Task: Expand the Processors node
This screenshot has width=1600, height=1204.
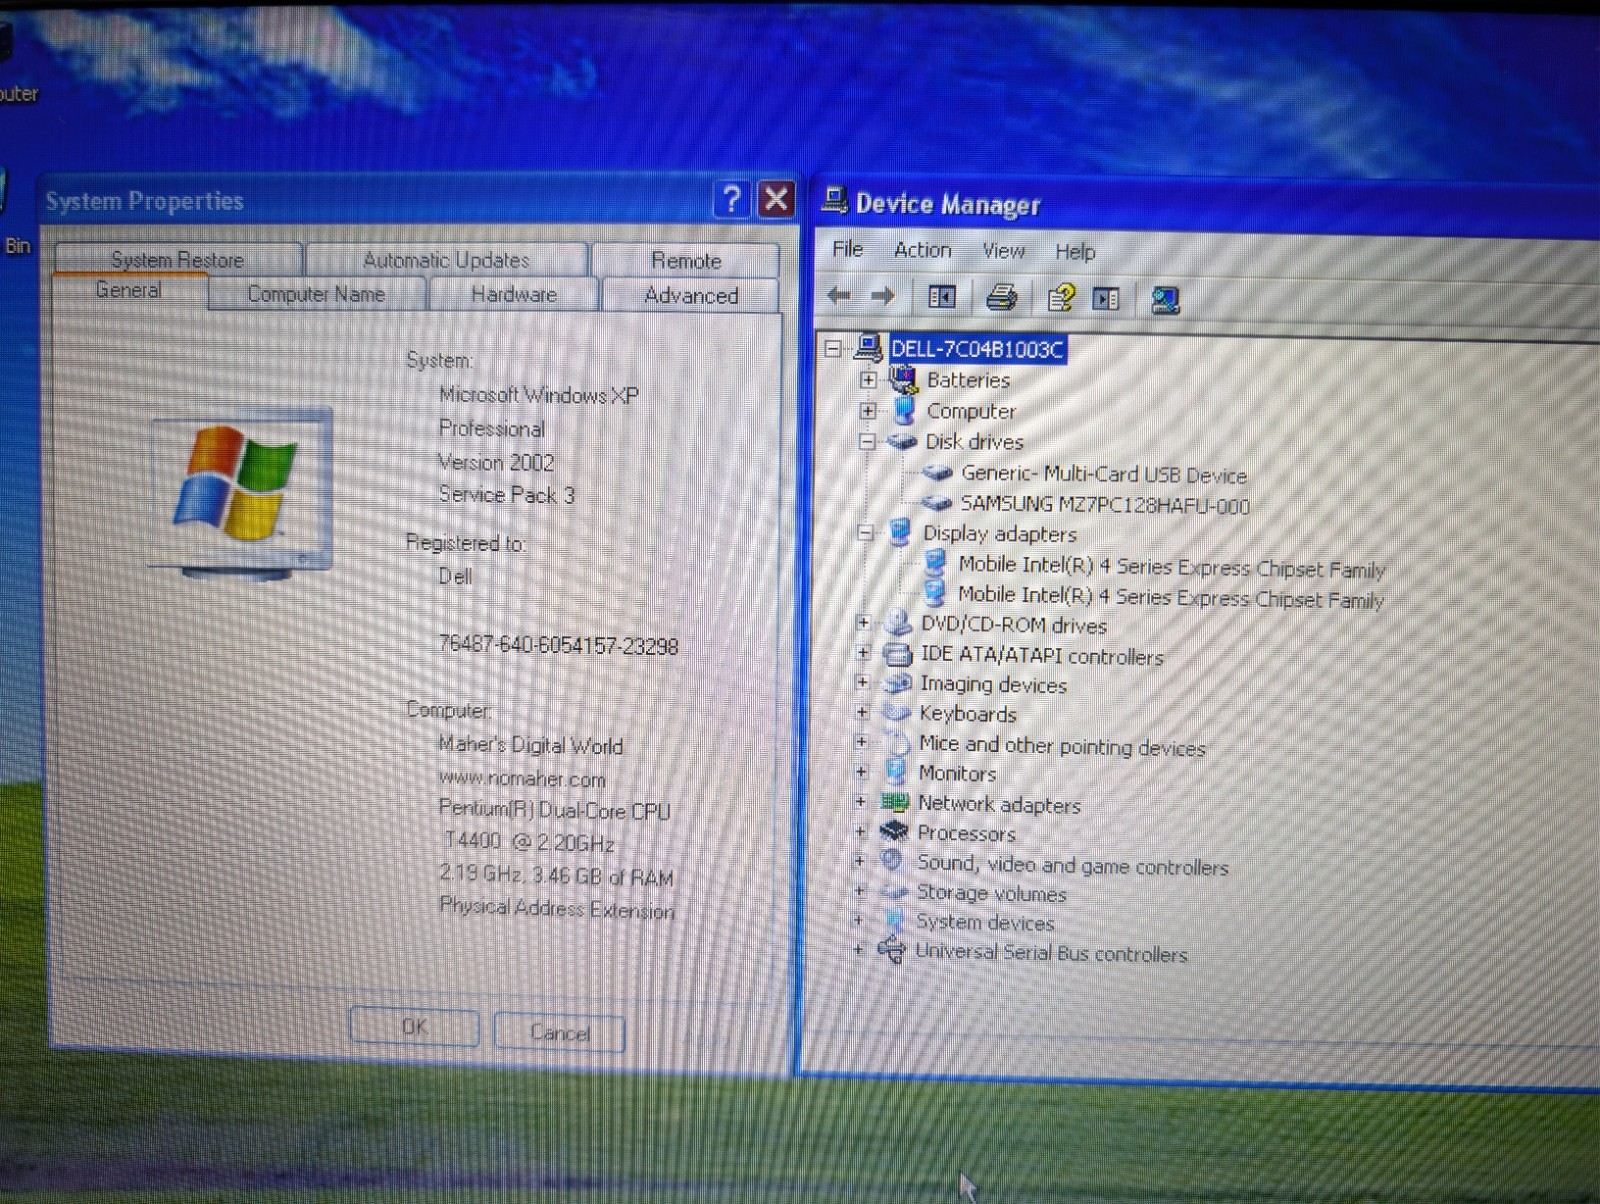Action: (861, 831)
